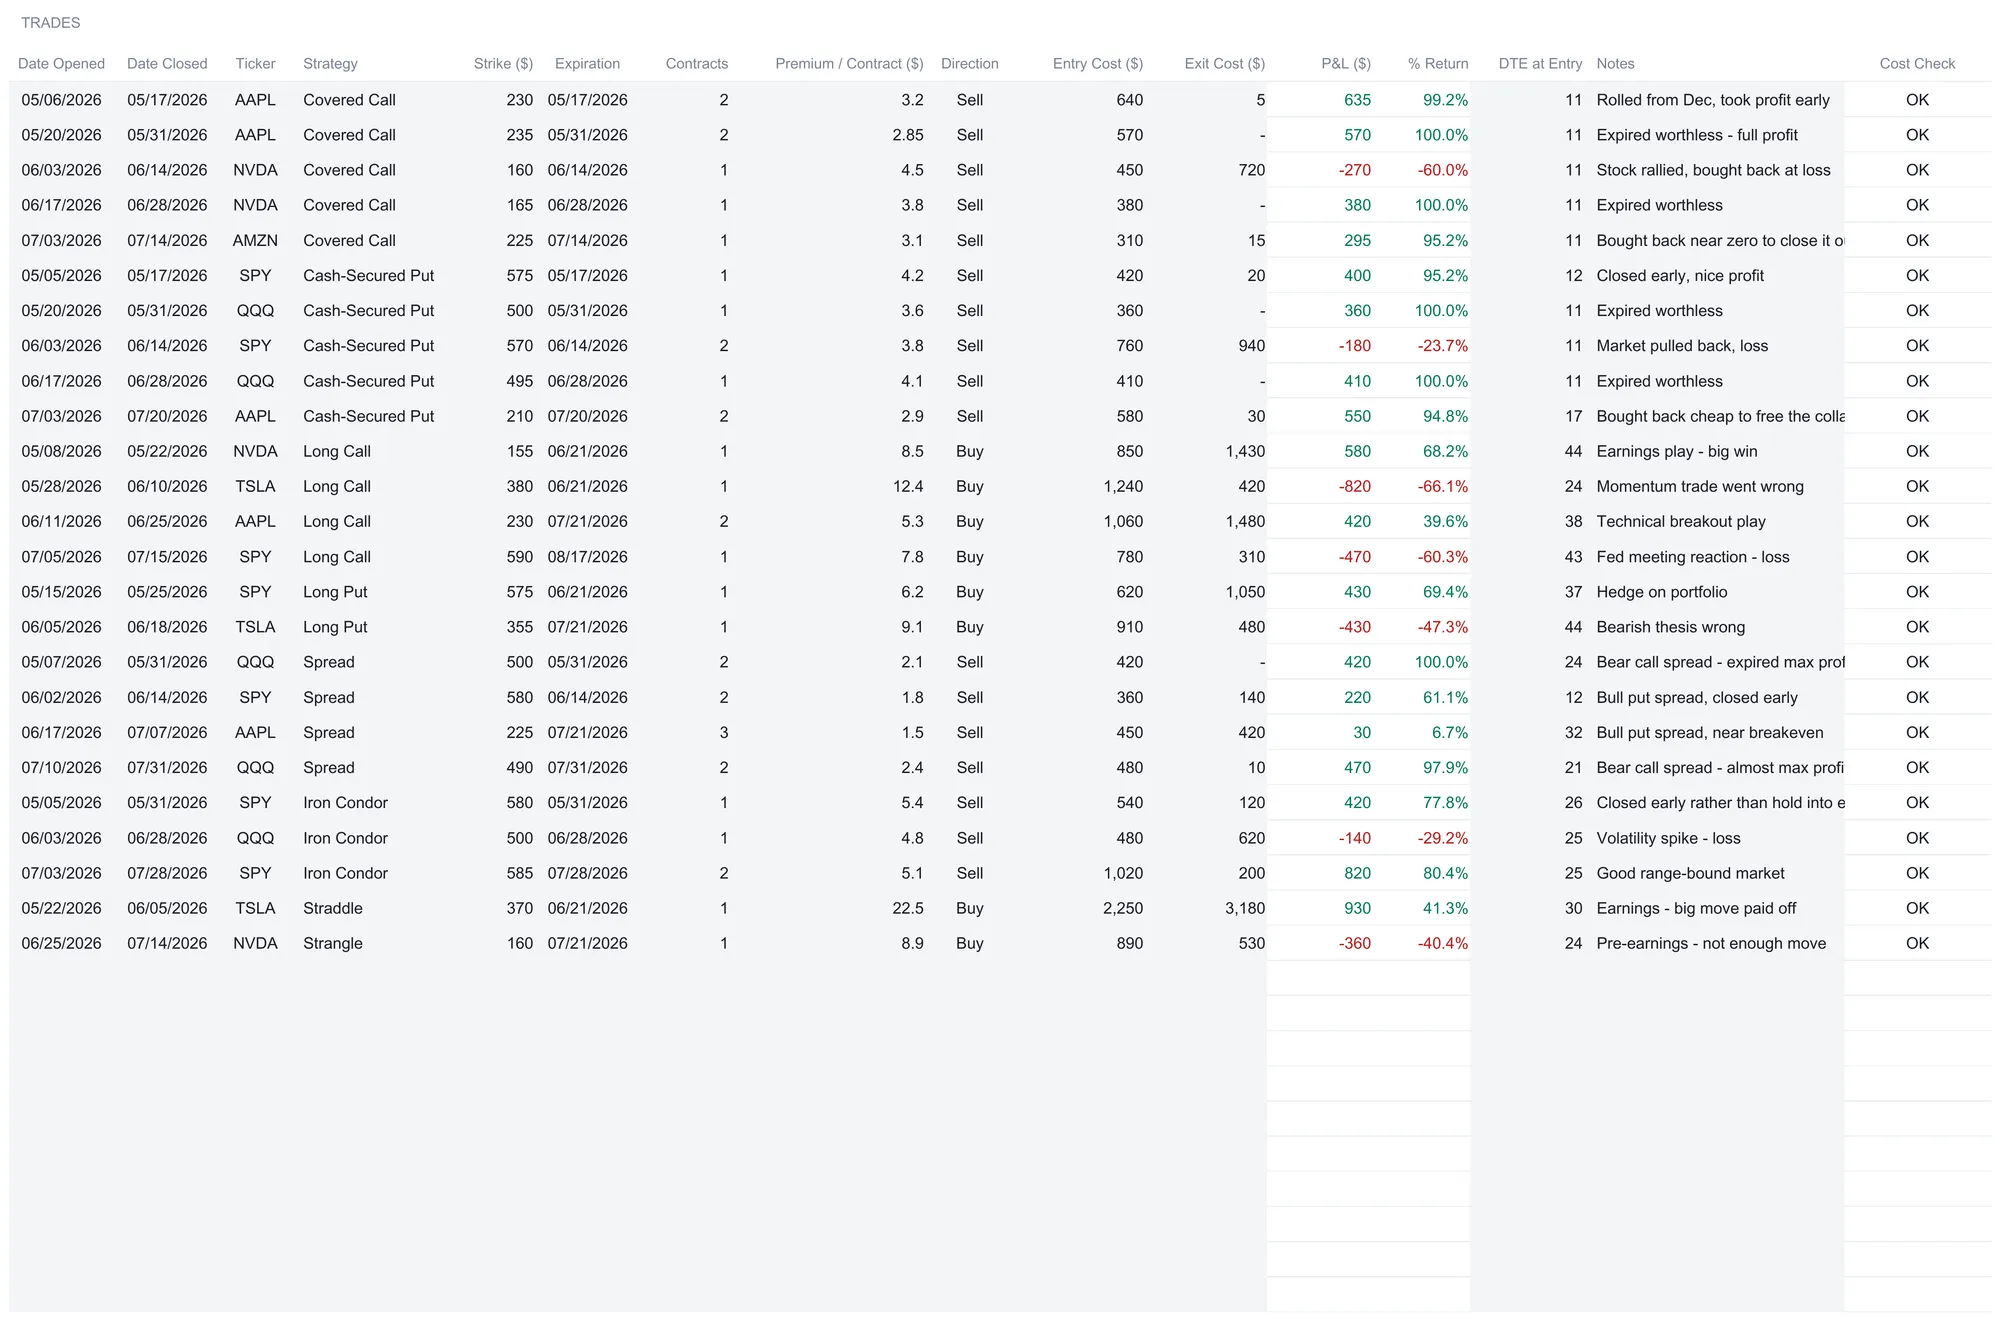Select the 2,250 entry cost cell
The image size is (2000, 1321).
pyautogui.click(x=1123, y=908)
